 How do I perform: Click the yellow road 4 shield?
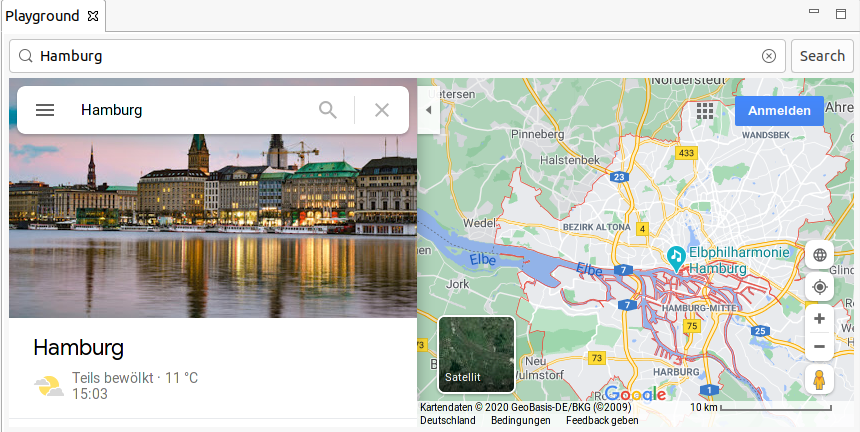click(642, 229)
